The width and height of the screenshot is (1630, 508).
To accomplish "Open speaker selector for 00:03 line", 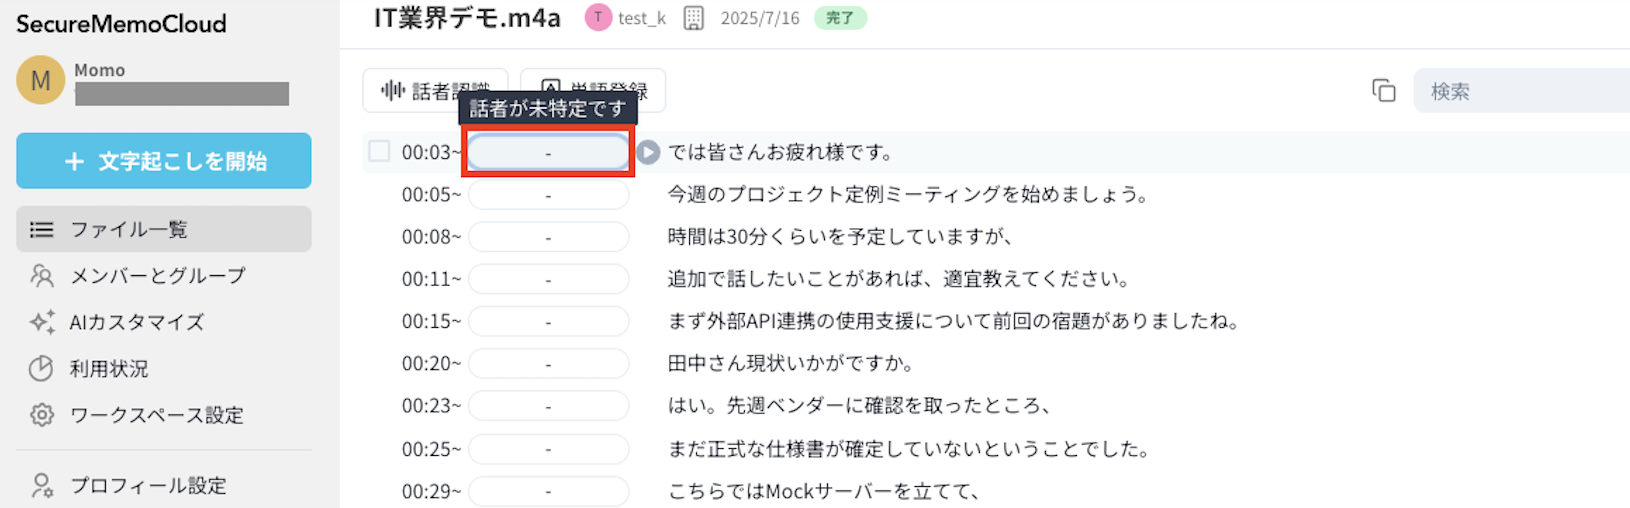I will click(x=548, y=153).
